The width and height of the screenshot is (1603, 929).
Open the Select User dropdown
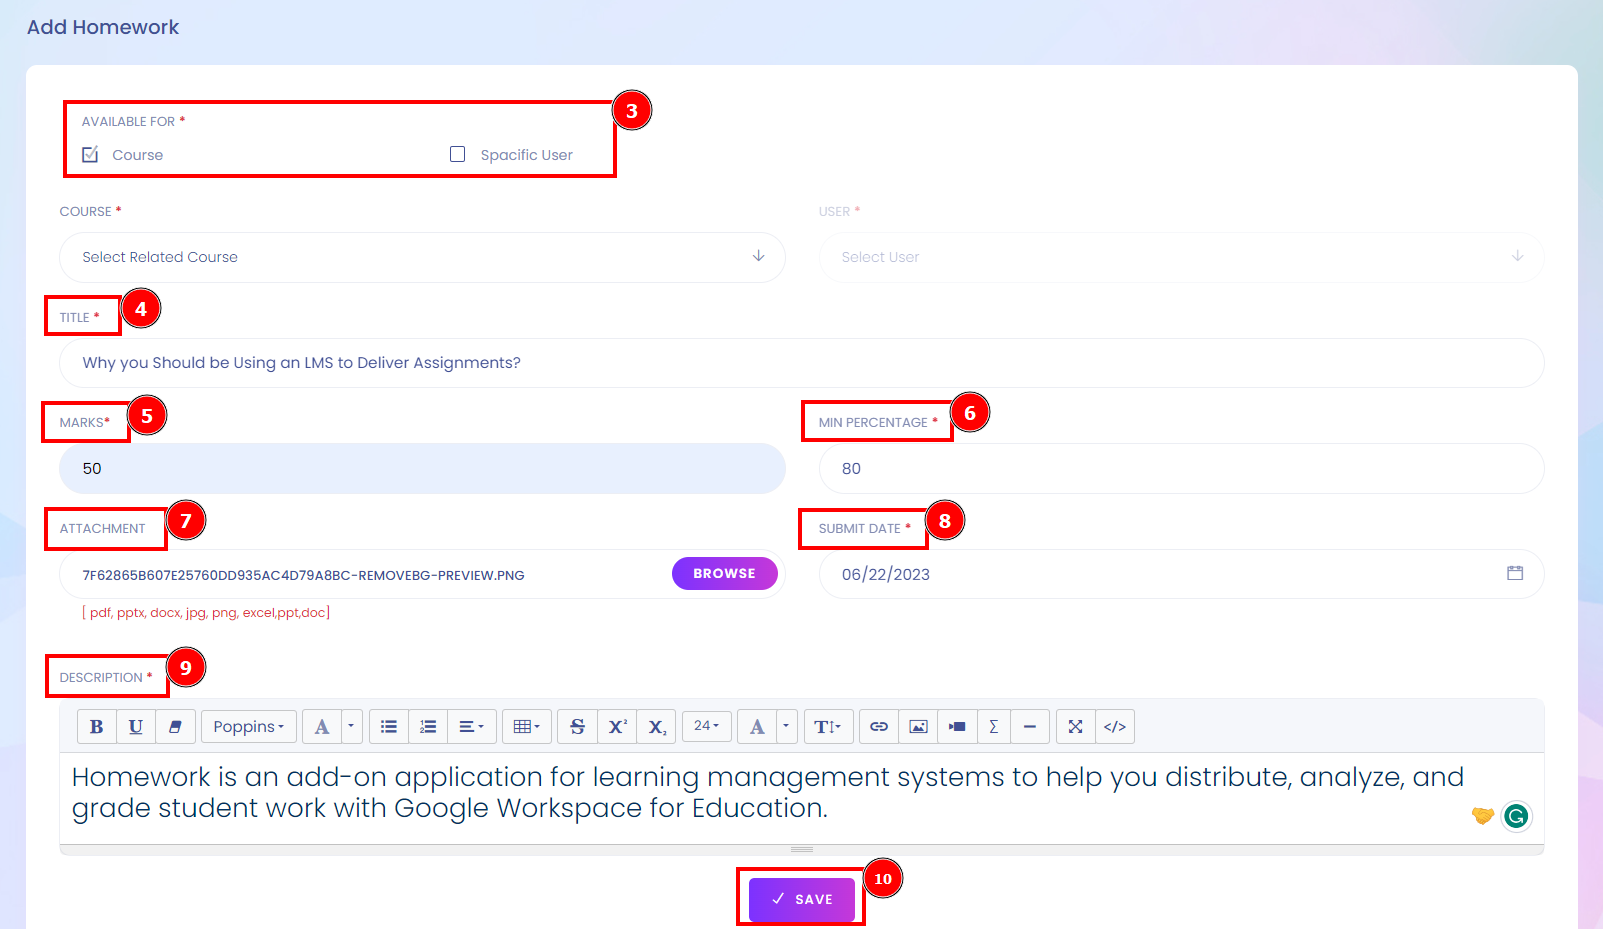(1181, 257)
